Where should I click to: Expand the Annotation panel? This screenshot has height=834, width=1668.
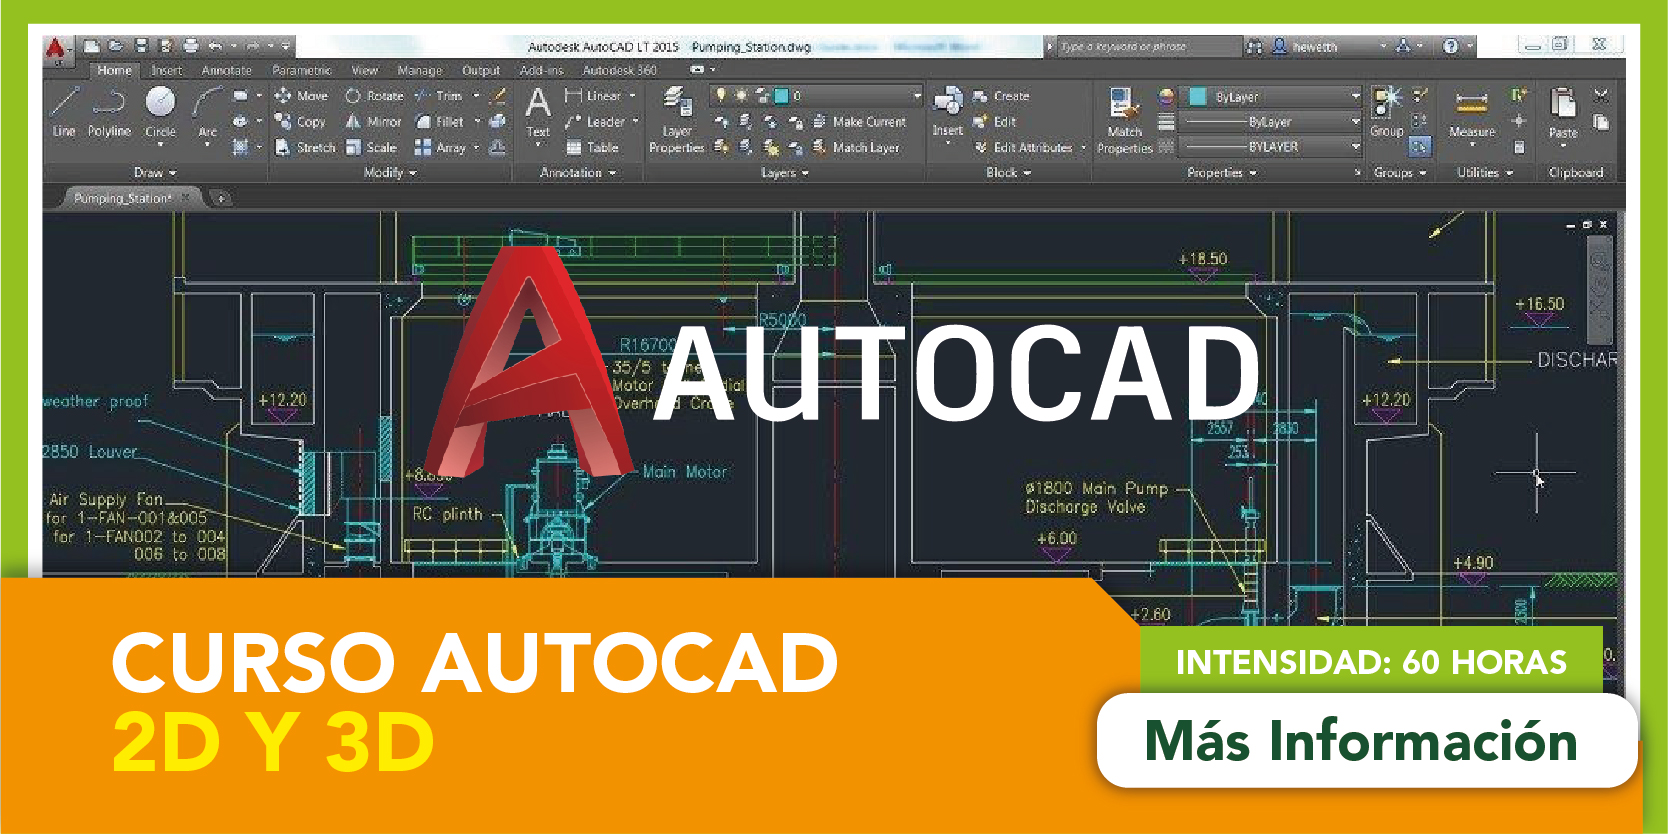pyautogui.click(x=578, y=173)
